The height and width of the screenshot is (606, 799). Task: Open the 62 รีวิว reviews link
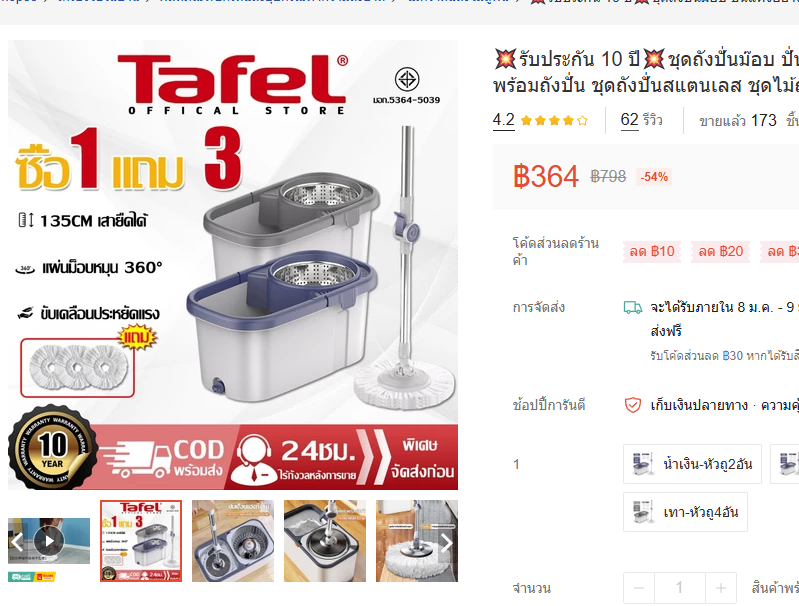pos(641,120)
